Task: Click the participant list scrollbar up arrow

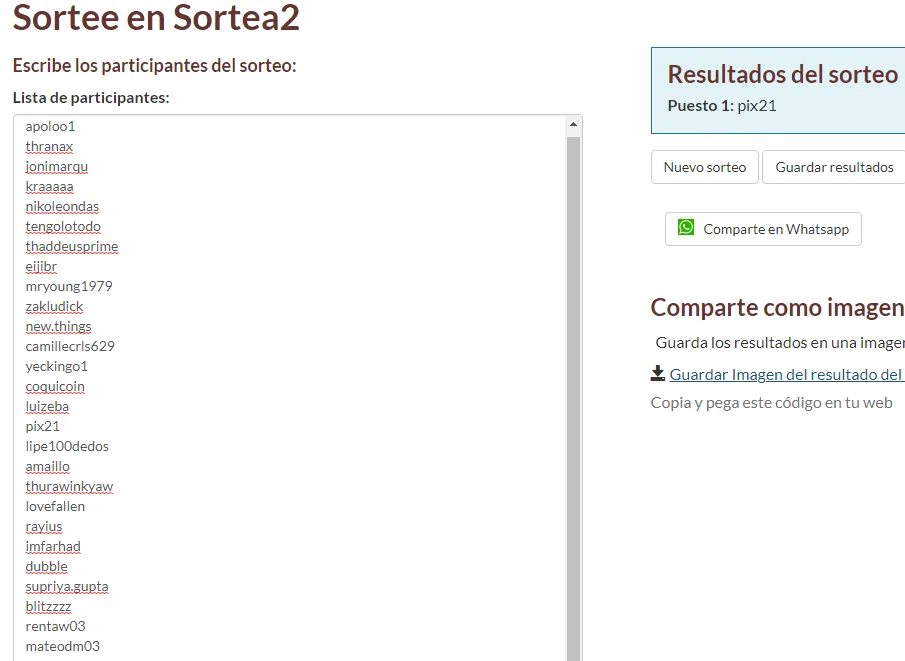Action: coord(573,124)
